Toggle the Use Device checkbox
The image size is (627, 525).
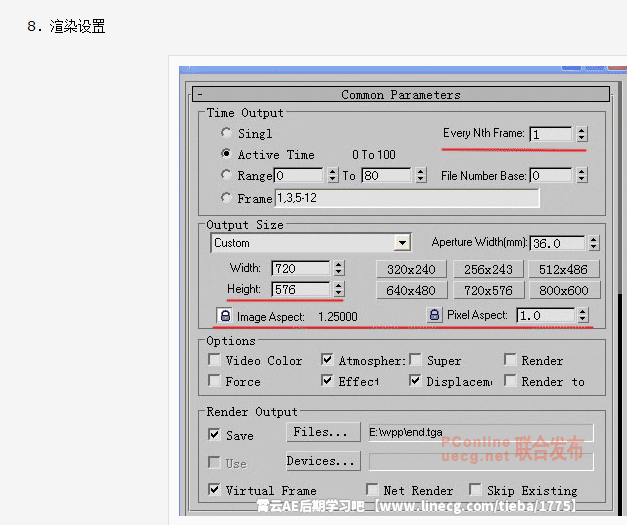tap(214, 463)
